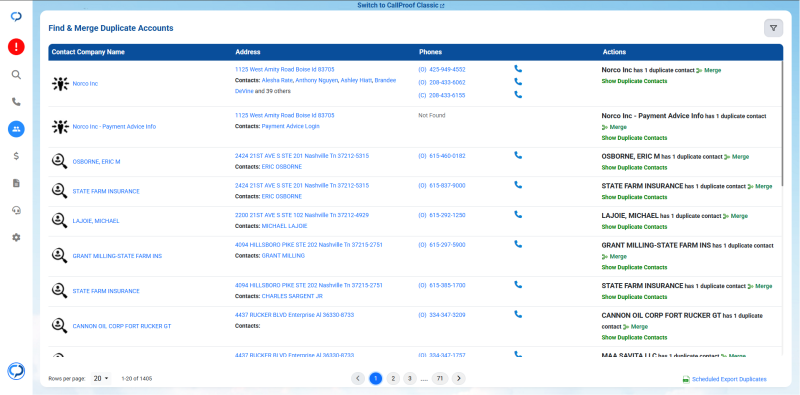Open the search icon in the sidebar

tap(16, 75)
